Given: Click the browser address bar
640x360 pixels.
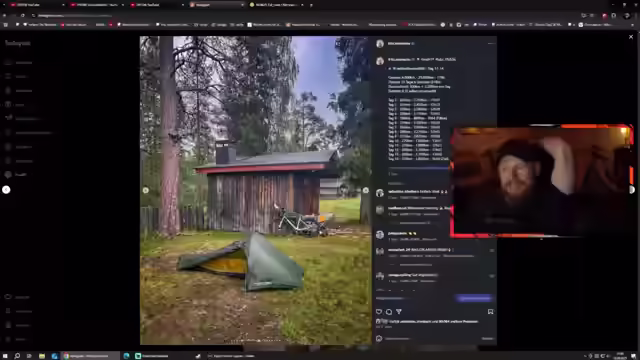Looking at the screenshot, I should tap(302, 16).
